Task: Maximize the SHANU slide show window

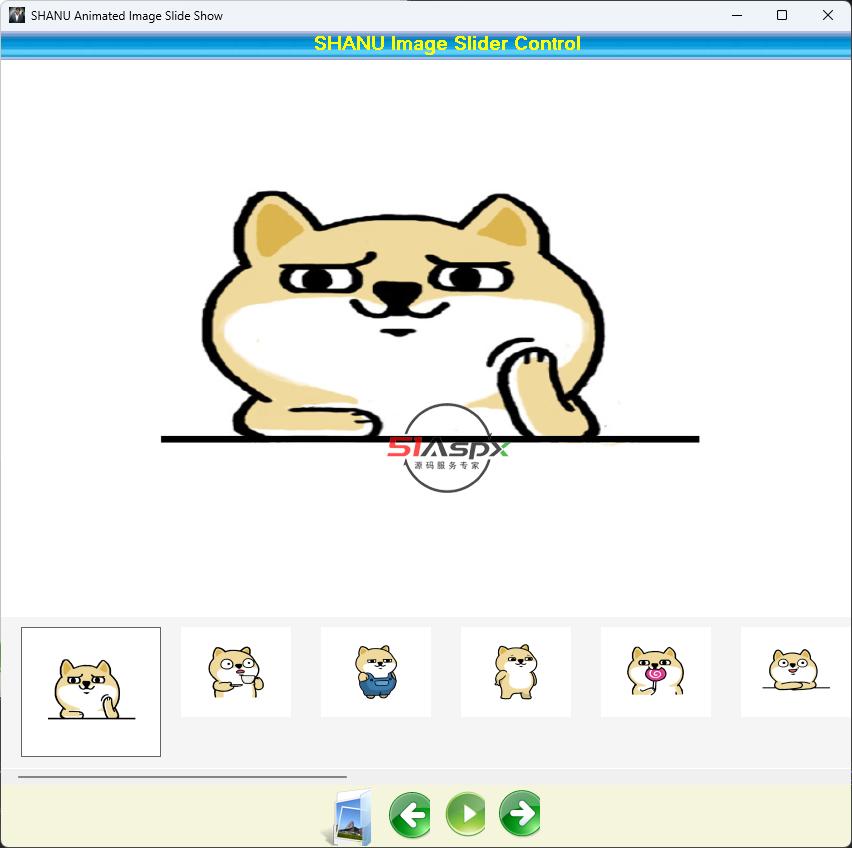Action: coord(782,15)
